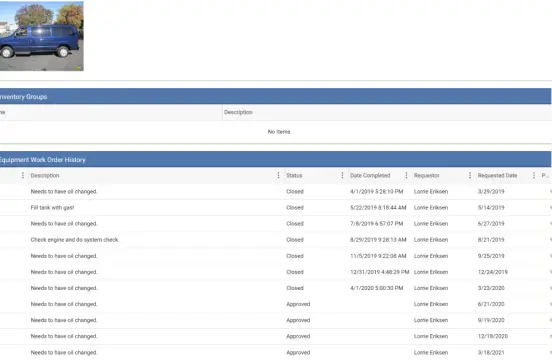Click Closed status in the Fill tank row
This screenshot has height=362, width=552.
coord(295,208)
